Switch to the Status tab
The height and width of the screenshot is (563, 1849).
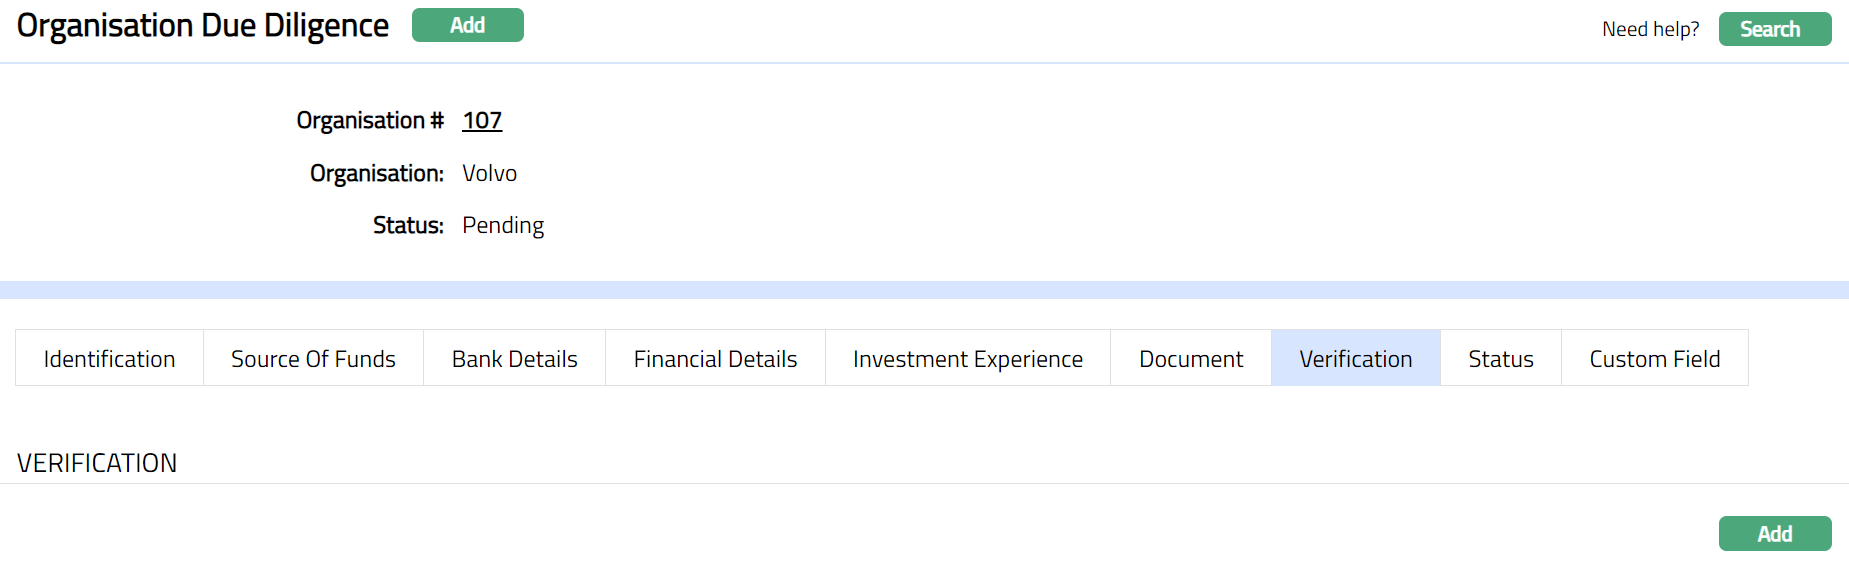pyautogui.click(x=1500, y=358)
